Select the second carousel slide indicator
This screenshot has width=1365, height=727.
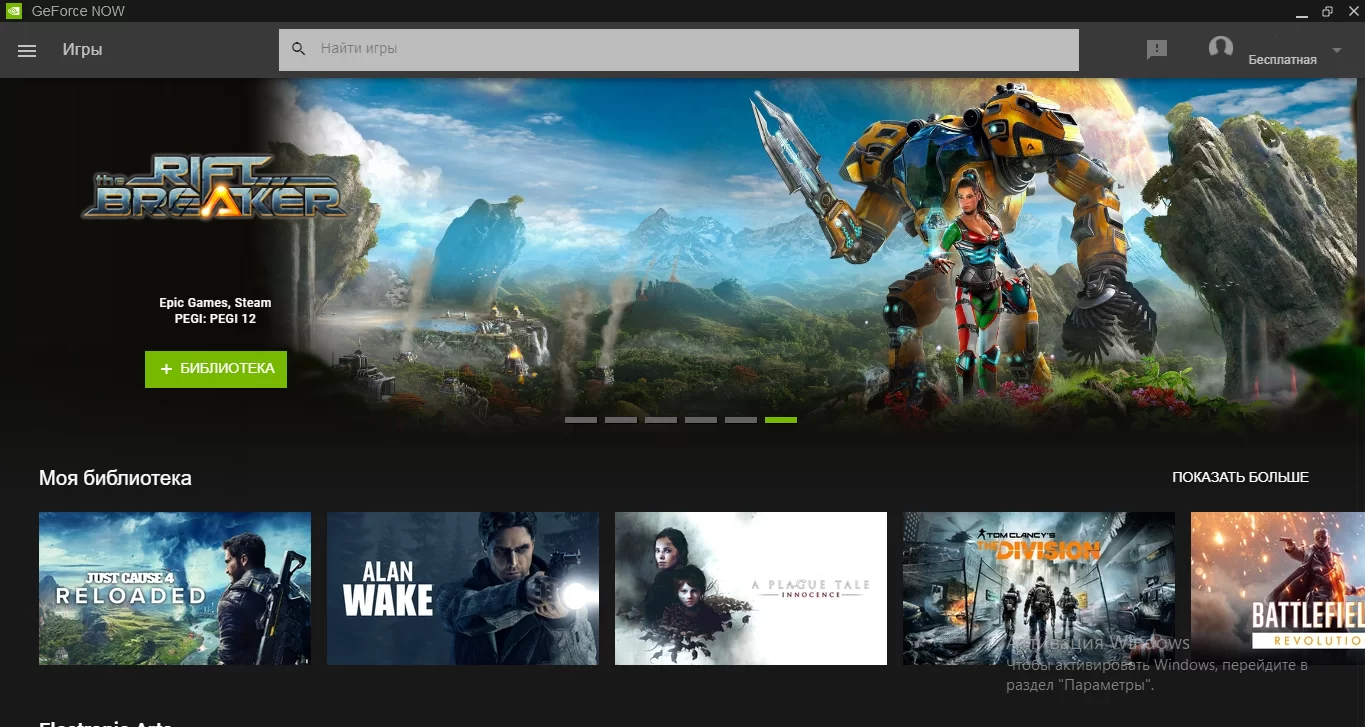[621, 420]
